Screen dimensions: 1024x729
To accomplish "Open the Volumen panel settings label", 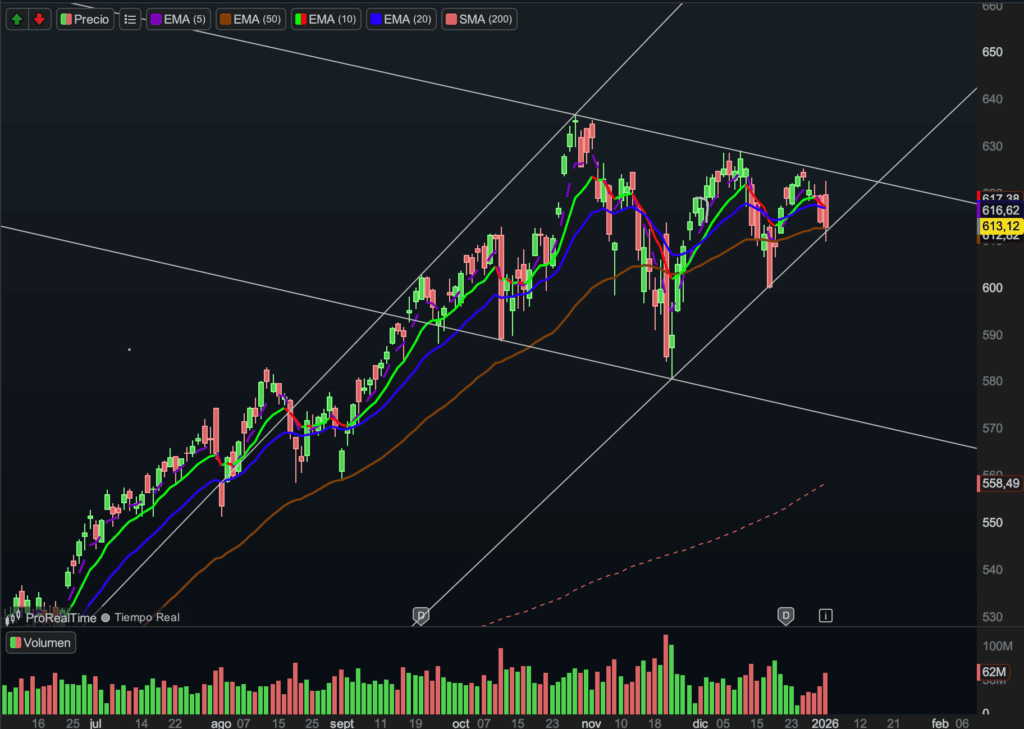I will [41, 643].
